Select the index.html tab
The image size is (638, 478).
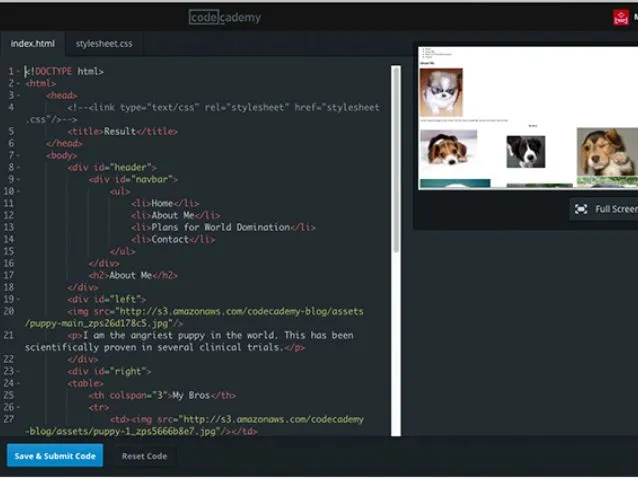33,44
